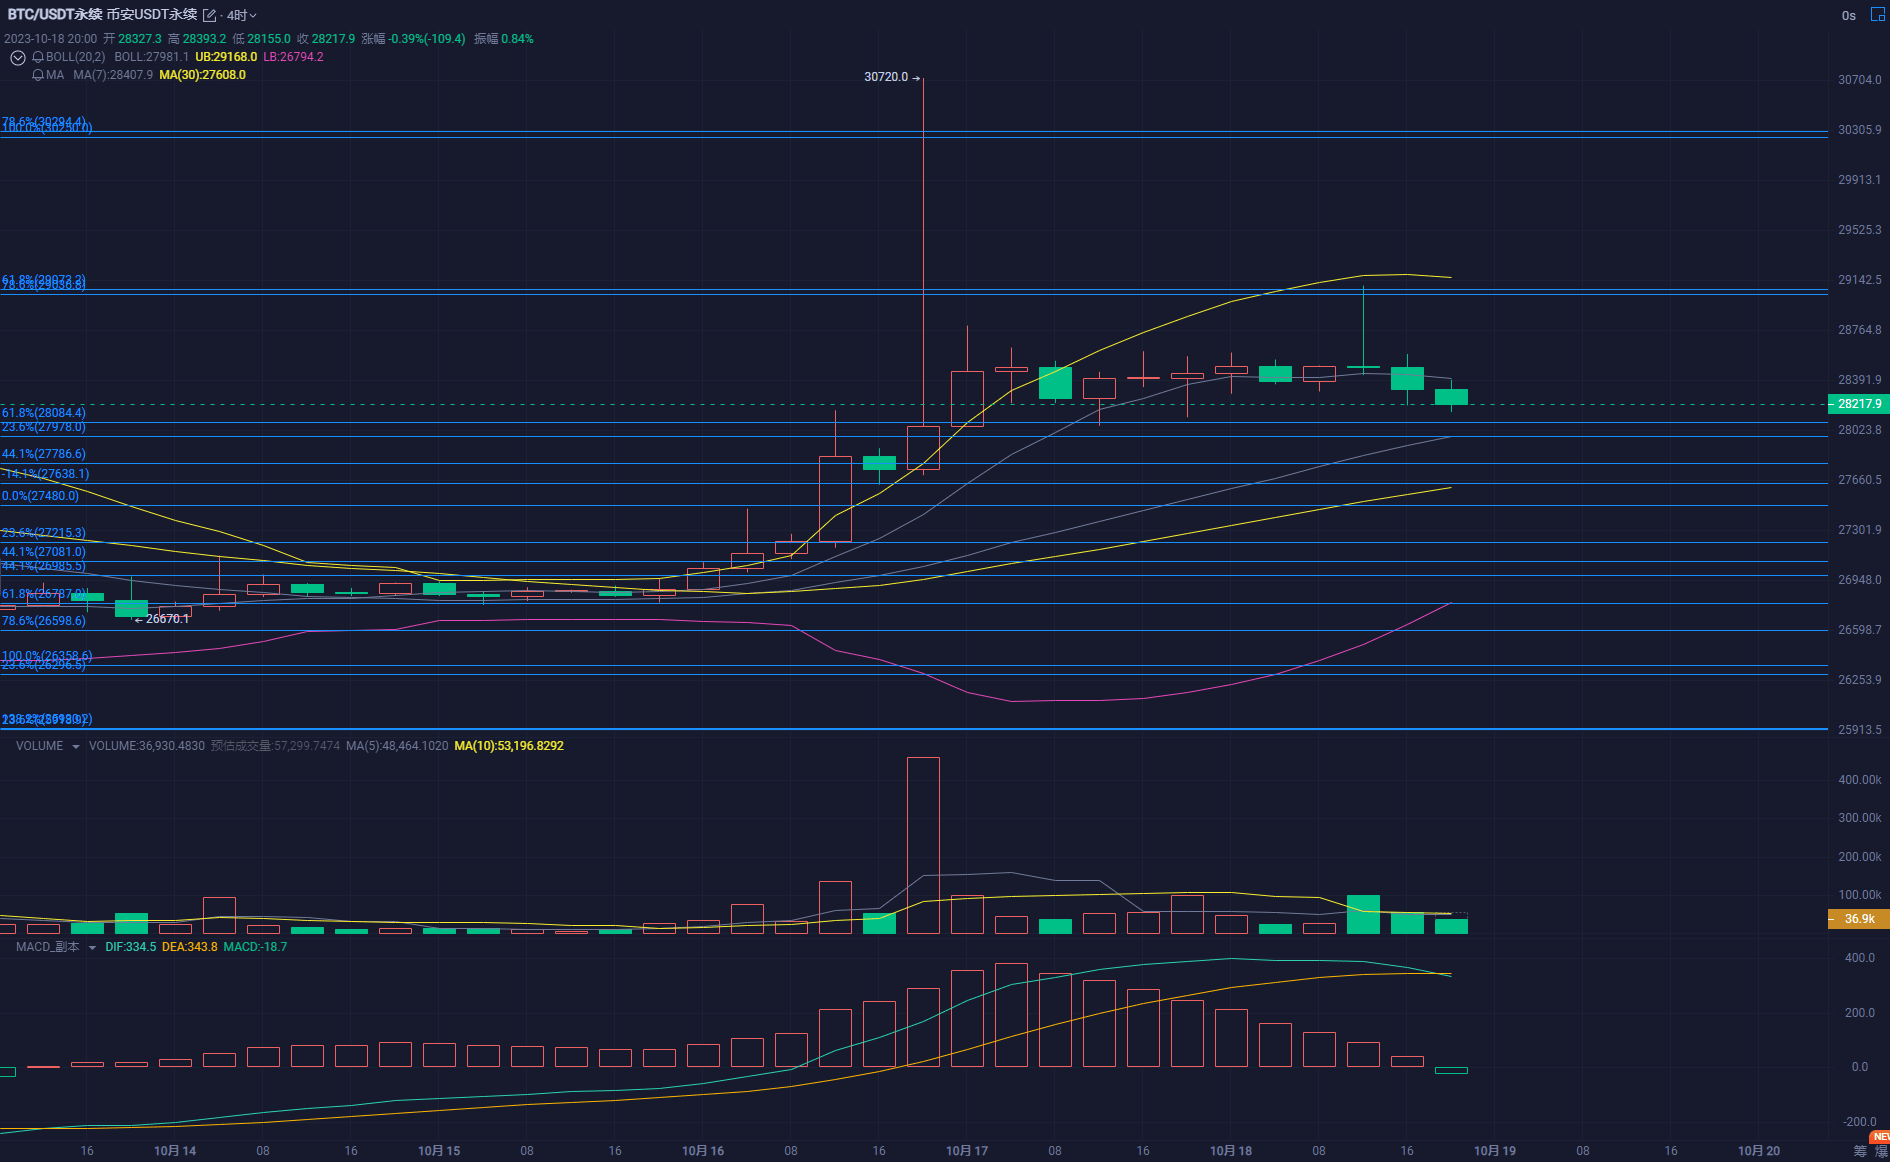Select the 61.8%(28084.4) Fibonacci level label
Viewport: 1890px width, 1162px height.
(44, 413)
